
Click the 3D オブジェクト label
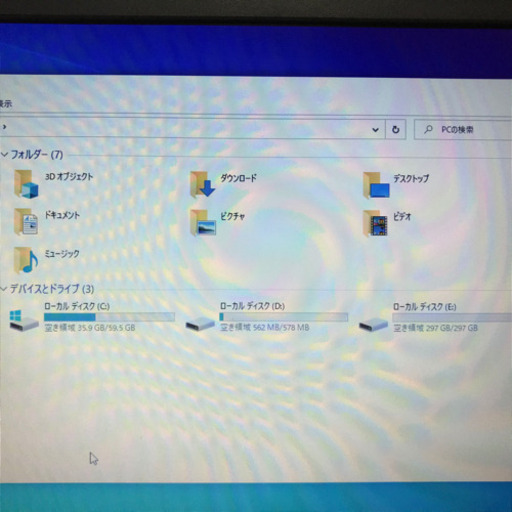tap(69, 177)
